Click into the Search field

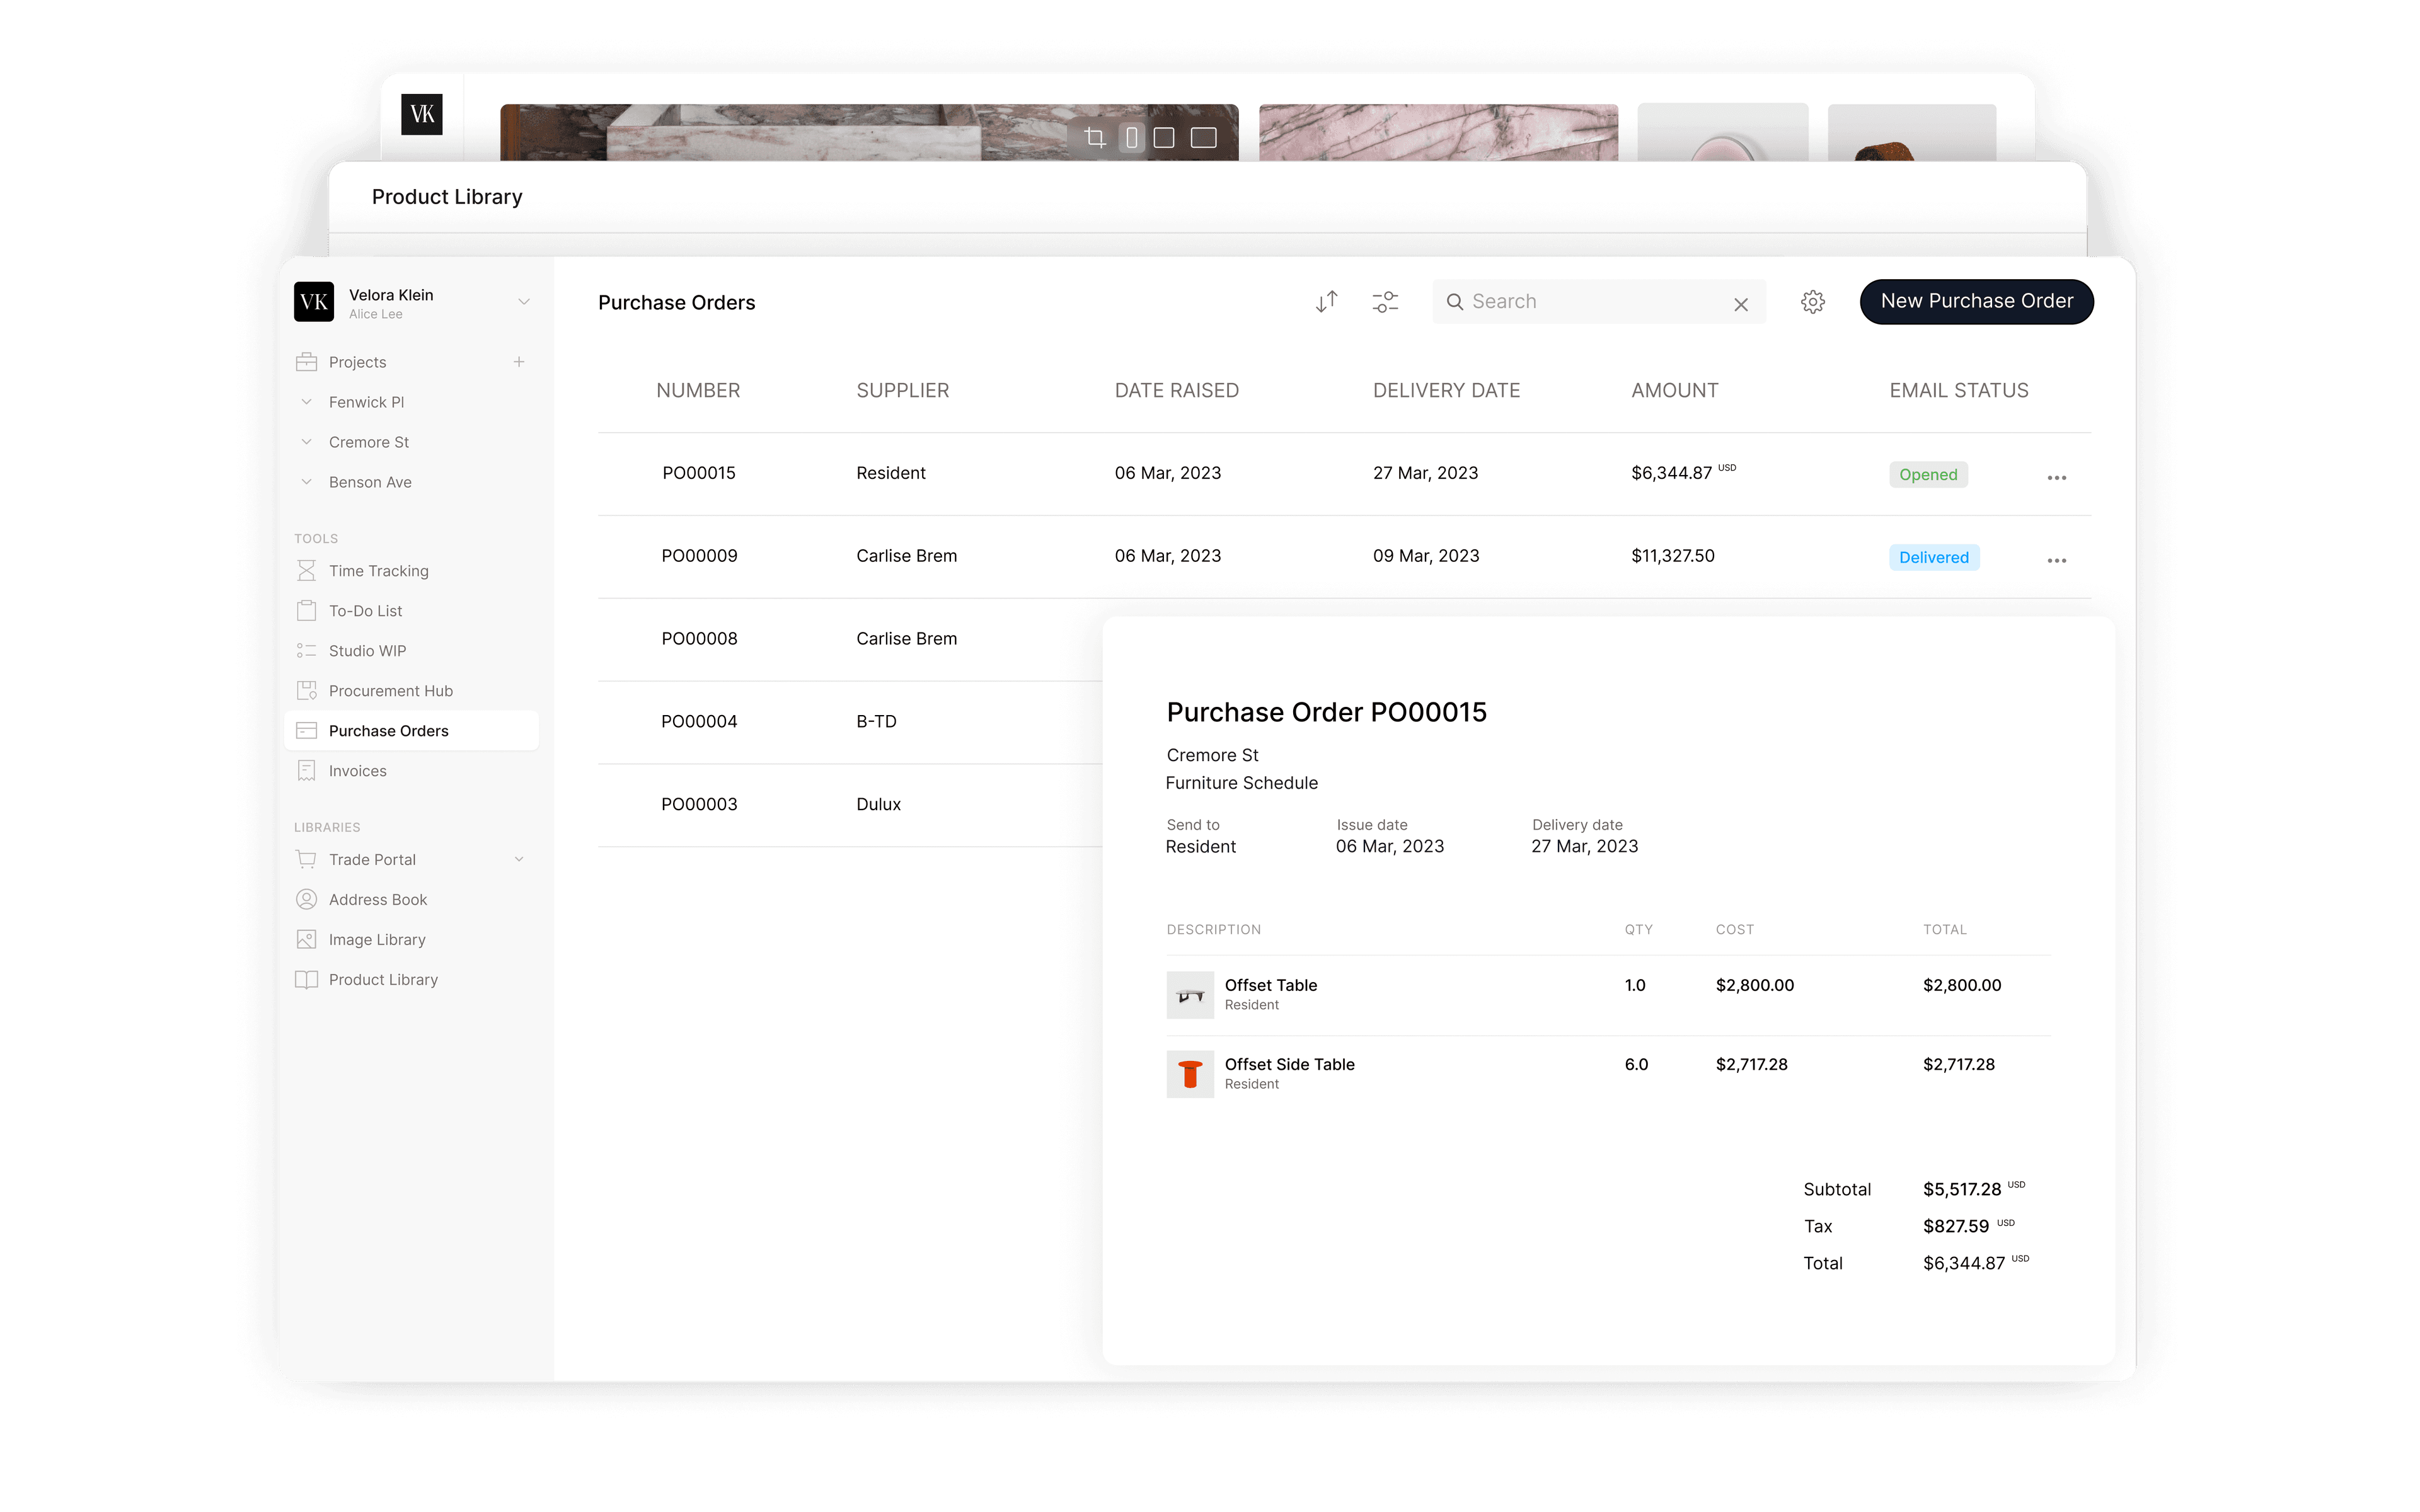[x=1598, y=302]
